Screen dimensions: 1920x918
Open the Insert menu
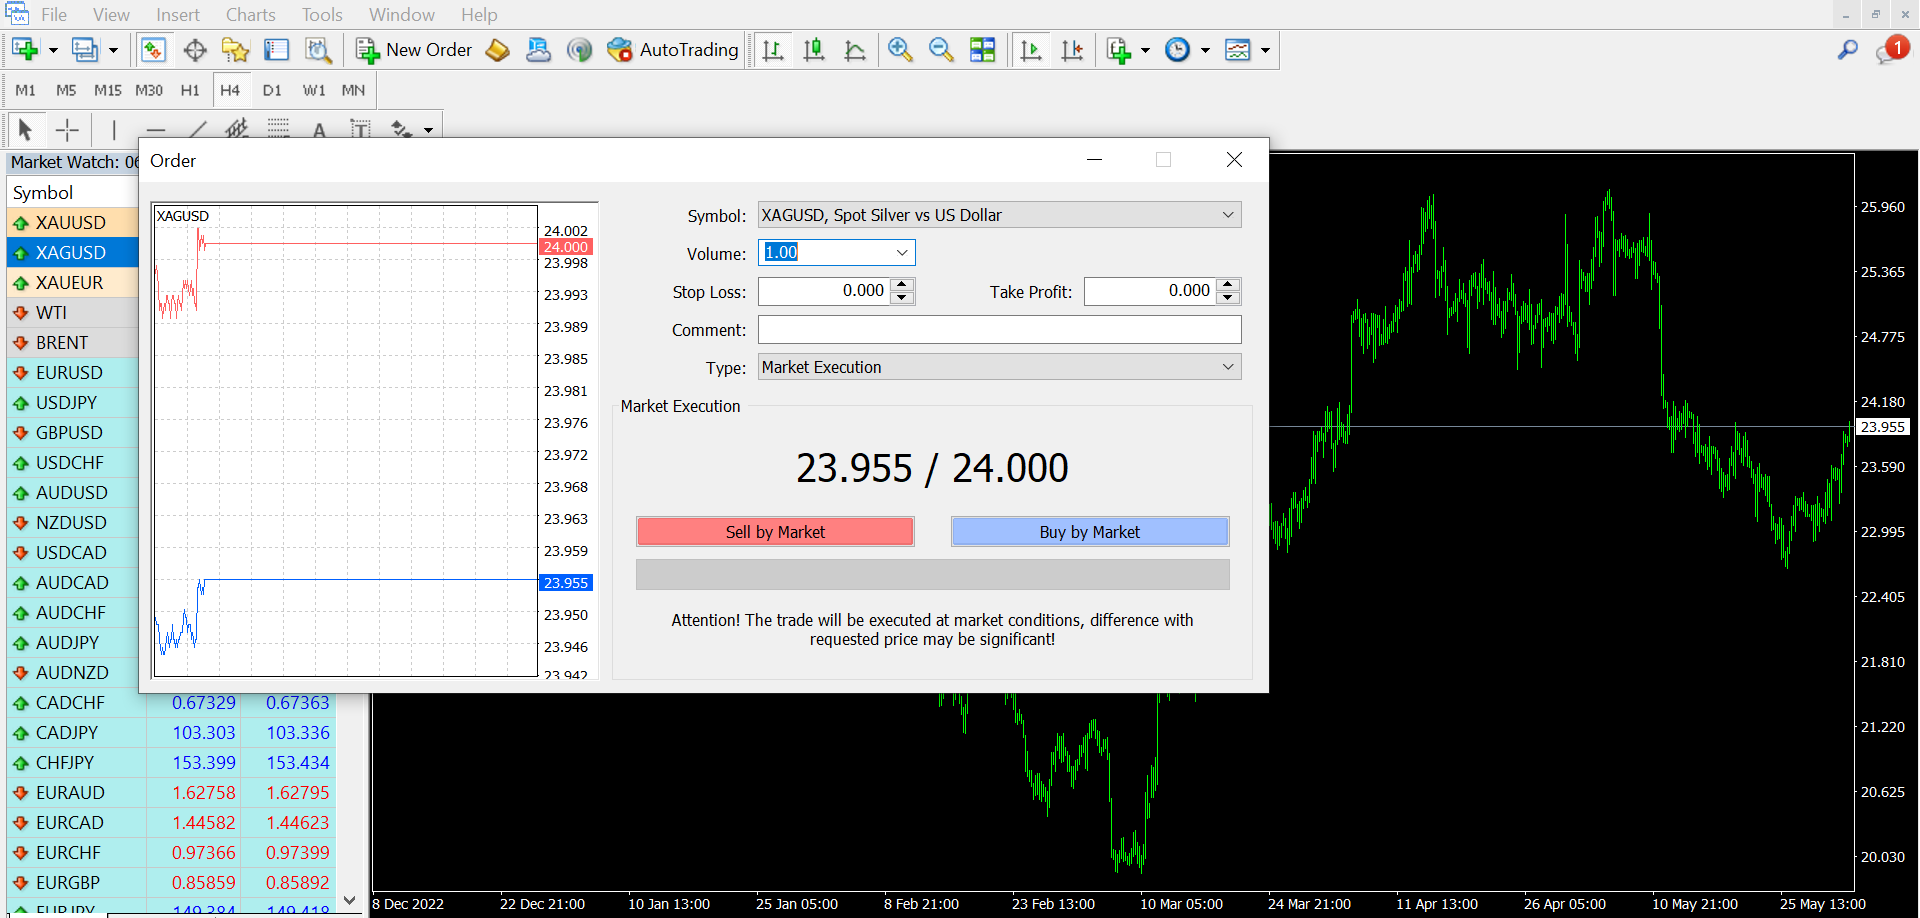(x=178, y=15)
